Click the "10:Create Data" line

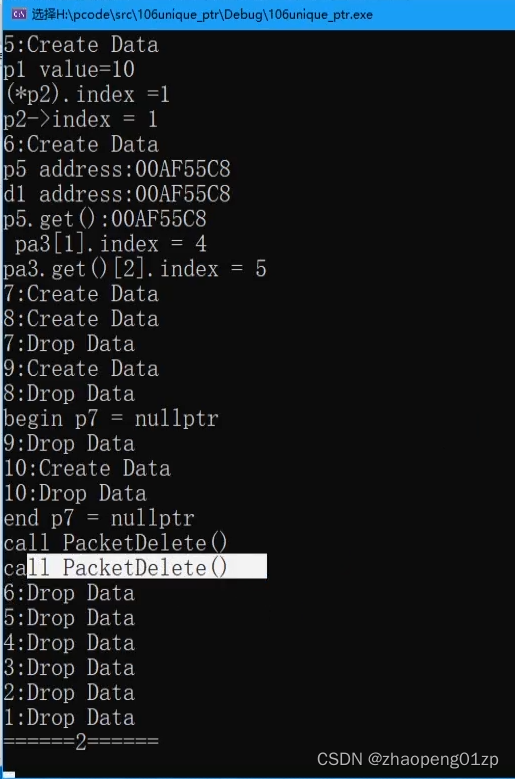coord(87,468)
